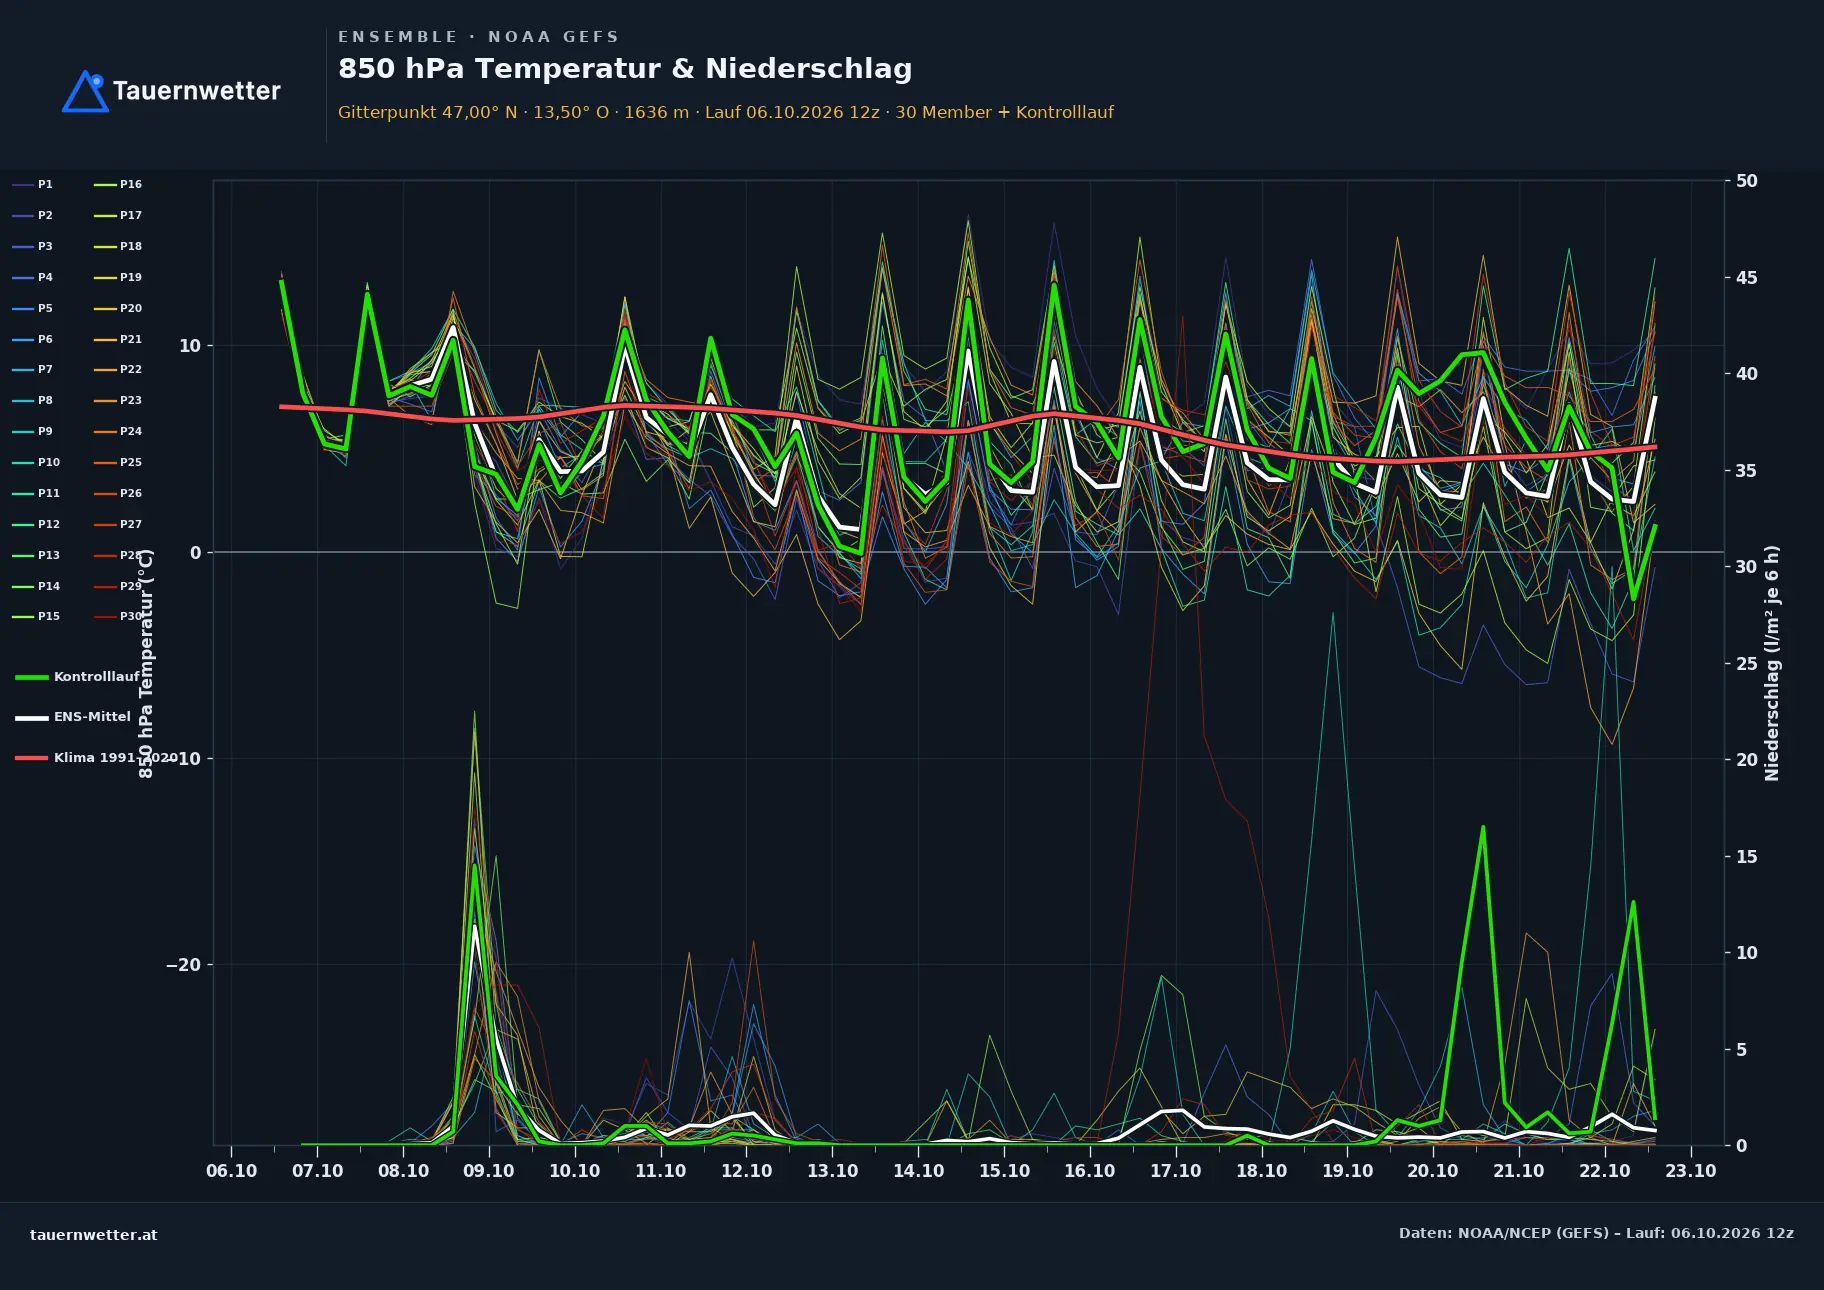Toggle legend entry P5

coord(32,308)
